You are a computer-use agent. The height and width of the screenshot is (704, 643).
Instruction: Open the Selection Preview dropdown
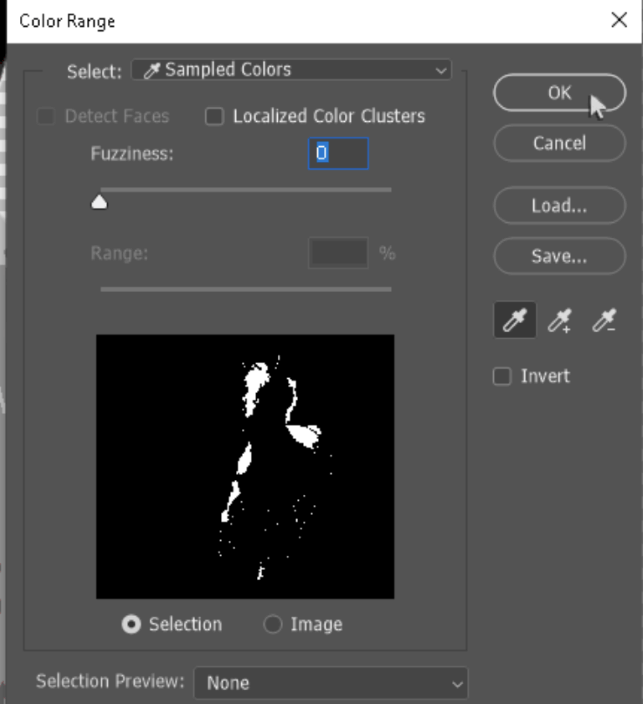[x=331, y=683]
